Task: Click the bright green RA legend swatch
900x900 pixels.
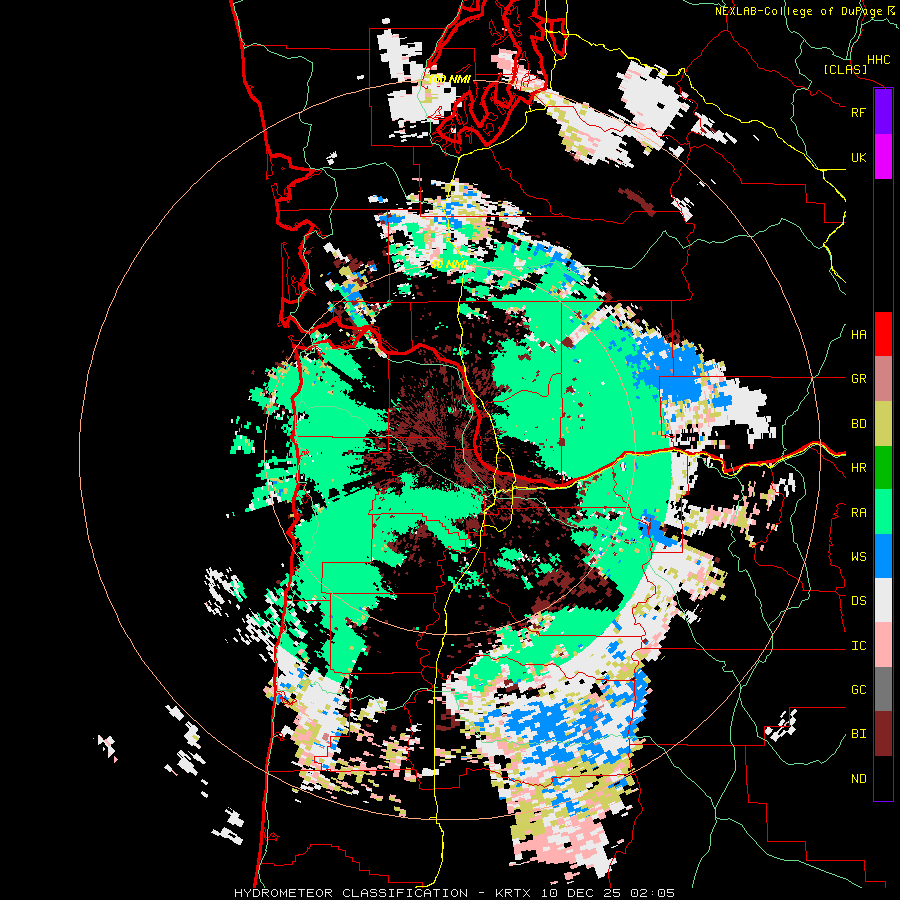Action: pos(883,511)
